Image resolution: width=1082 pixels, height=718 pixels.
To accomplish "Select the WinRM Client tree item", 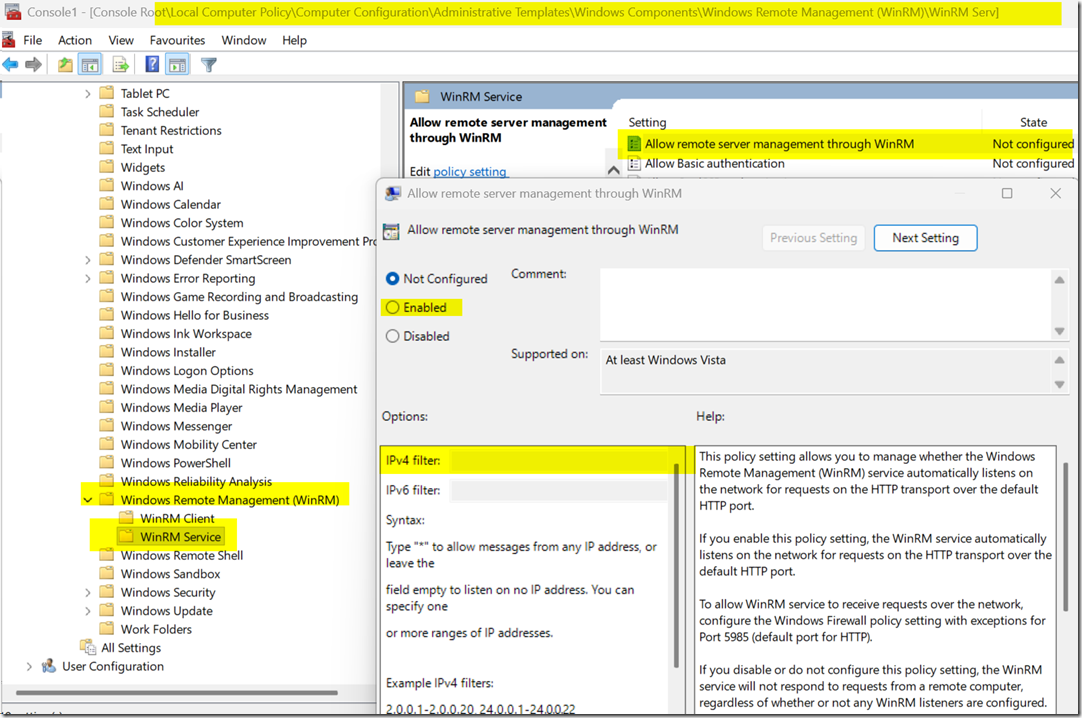I will coord(177,518).
